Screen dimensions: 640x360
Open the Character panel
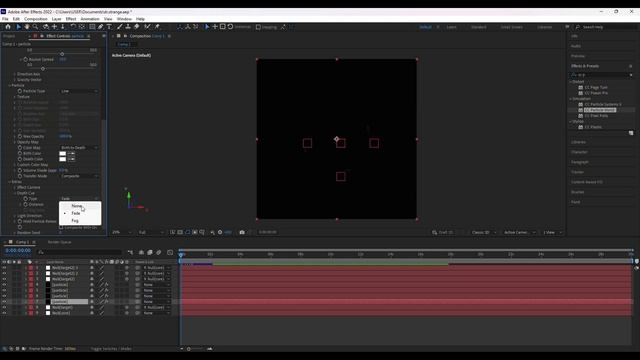point(579,152)
